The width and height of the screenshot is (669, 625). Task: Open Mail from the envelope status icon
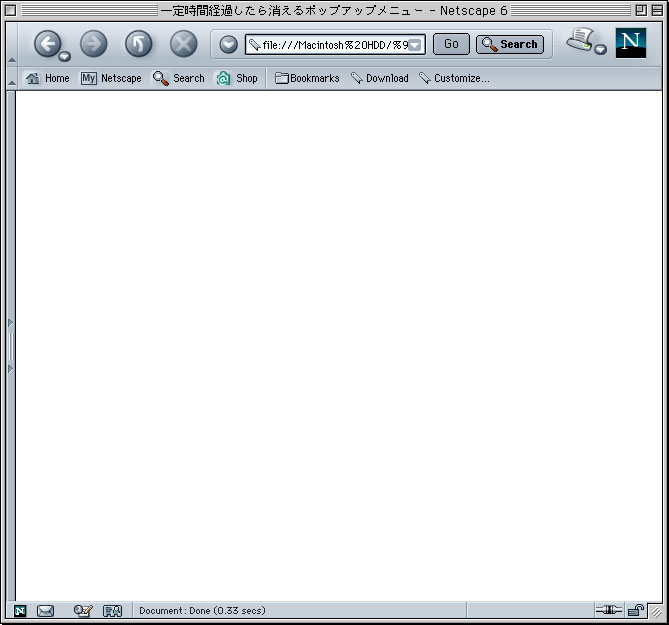pyautogui.click(x=45, y=611)
